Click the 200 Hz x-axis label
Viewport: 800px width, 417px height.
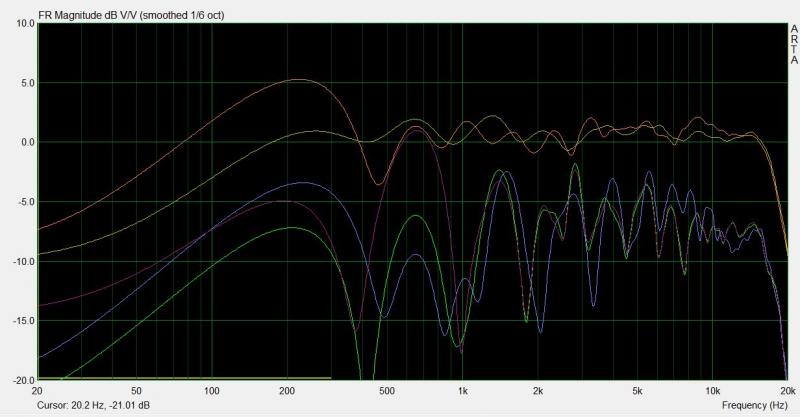click(287, 391)
